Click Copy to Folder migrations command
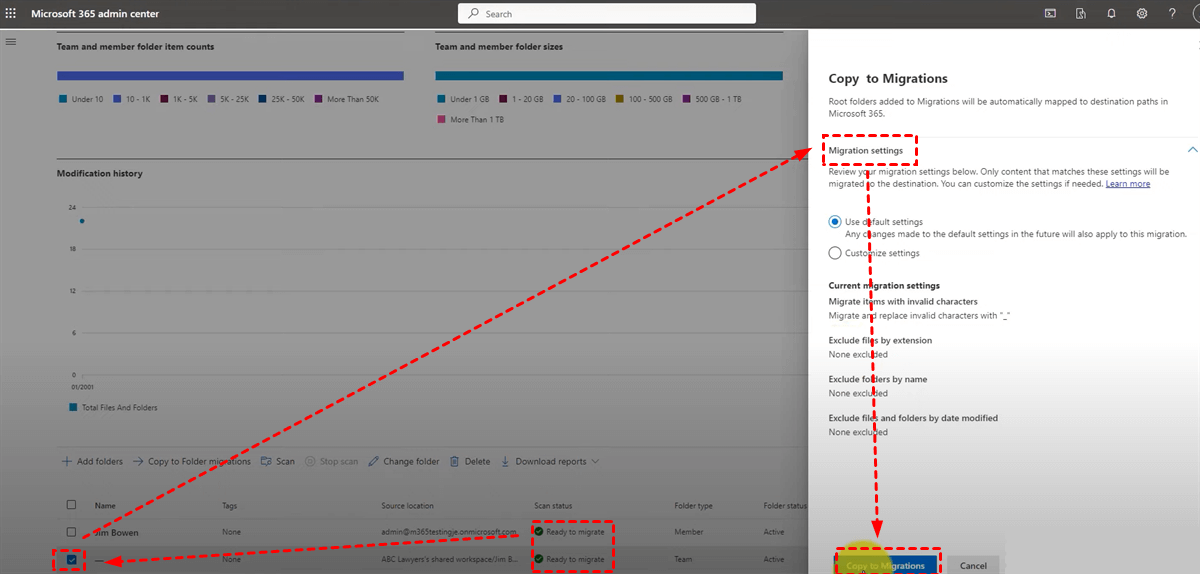 191,462
